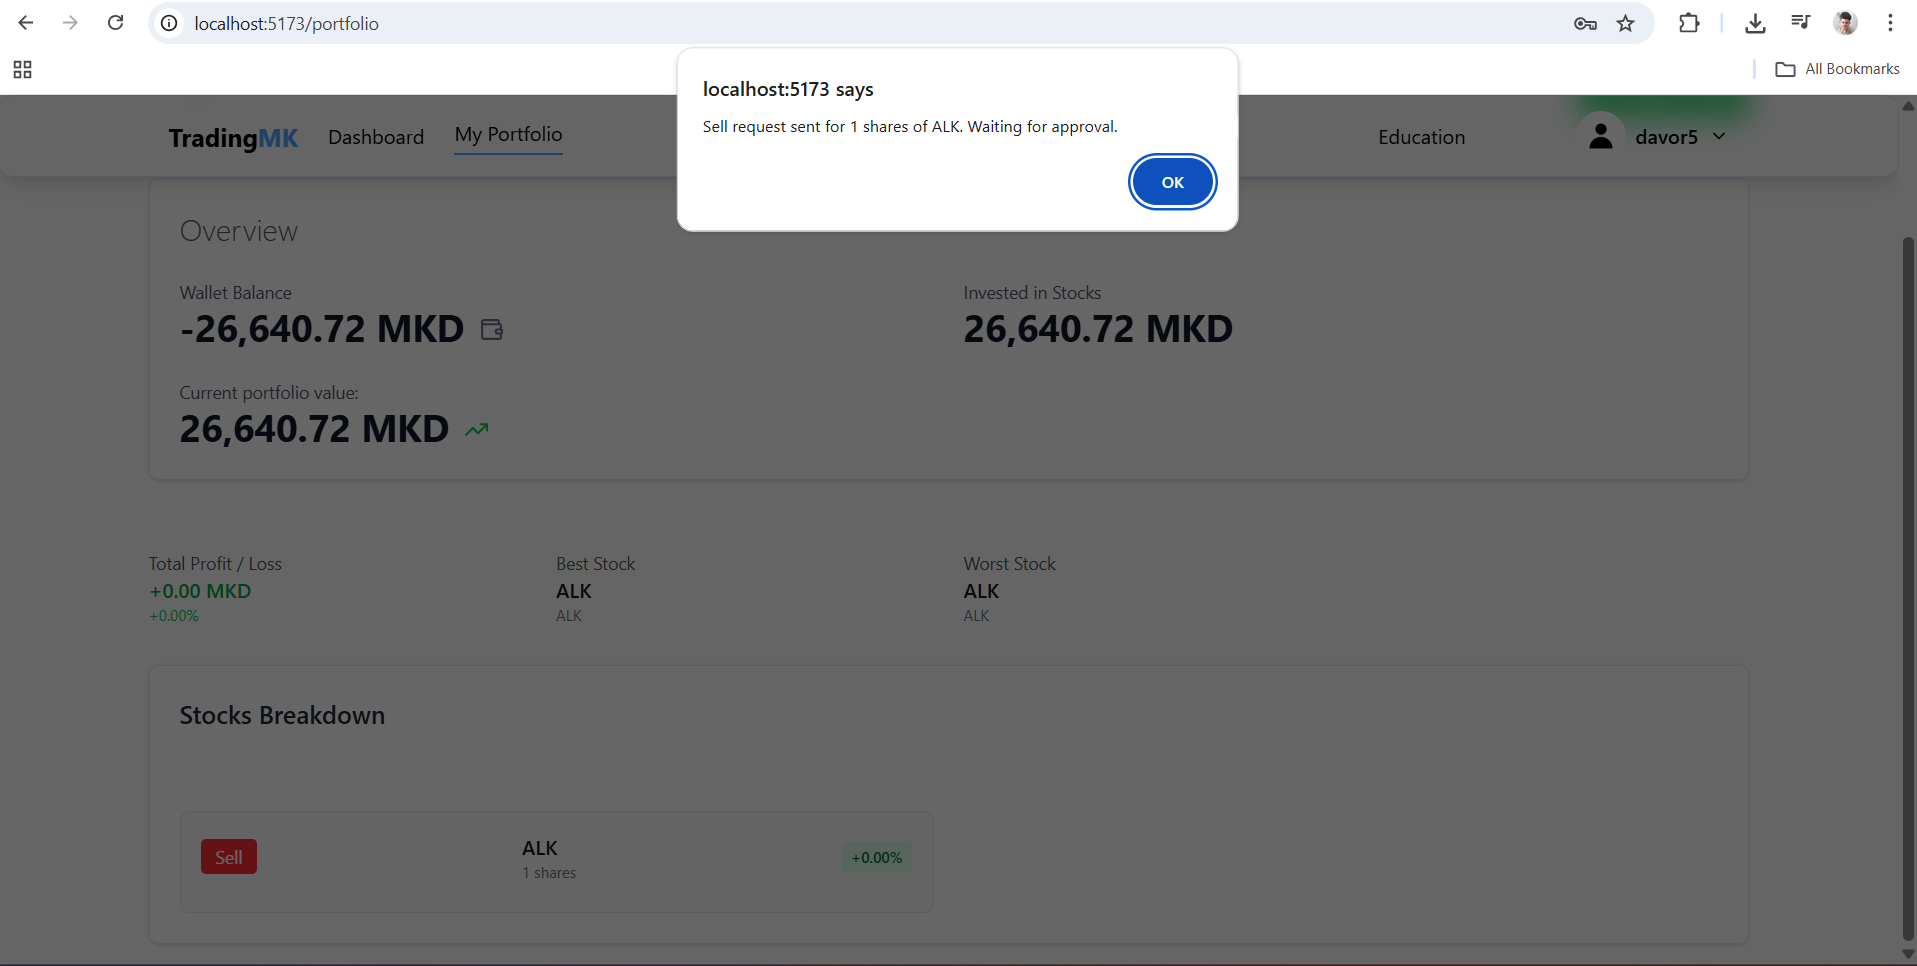Bookmark this page with the star icon

[x=1626, y=23]
